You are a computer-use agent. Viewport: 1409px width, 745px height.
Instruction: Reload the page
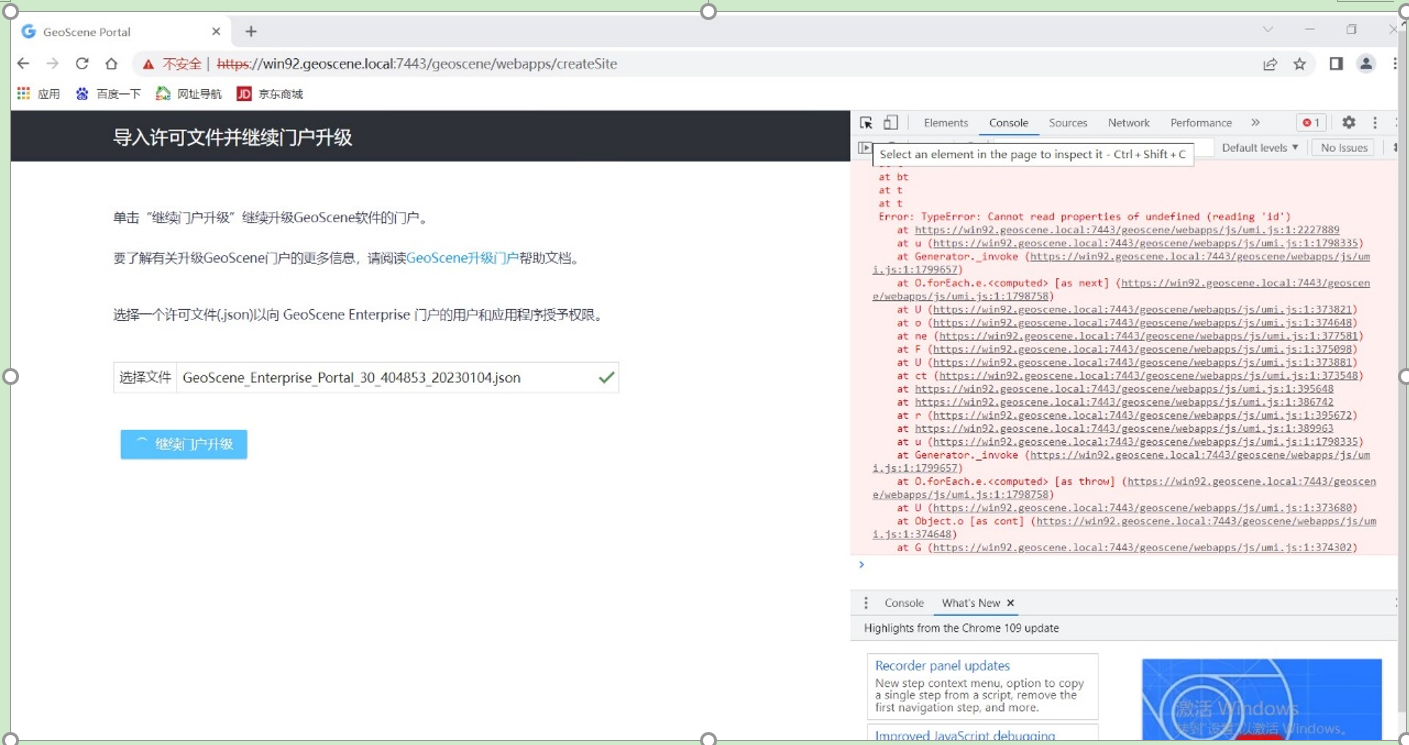tap(82, 64)
